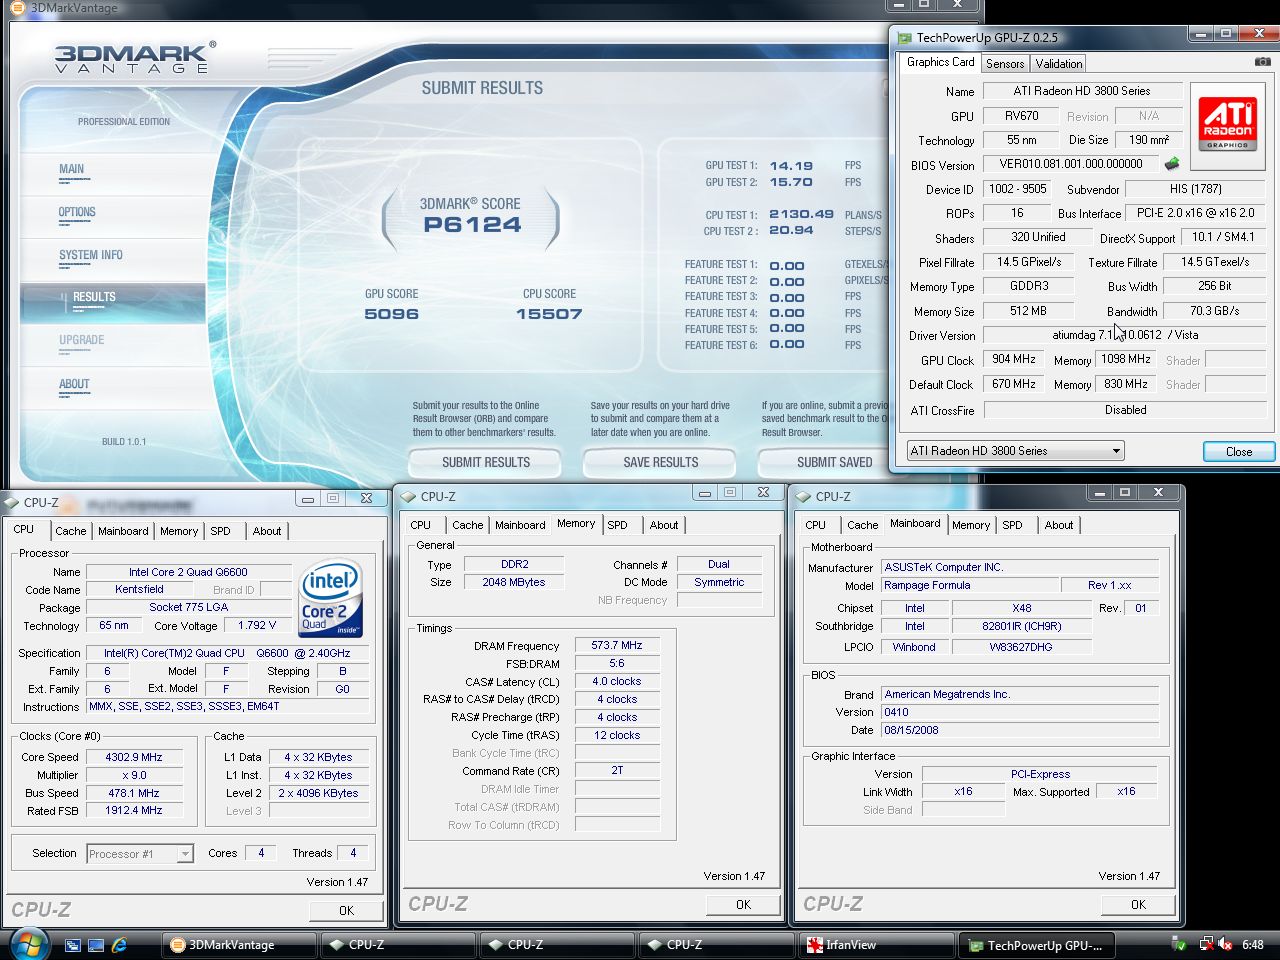Open About tab in CPU-Z Mainboard window
Screen dimensions: 1280x960
(1059, 525)
